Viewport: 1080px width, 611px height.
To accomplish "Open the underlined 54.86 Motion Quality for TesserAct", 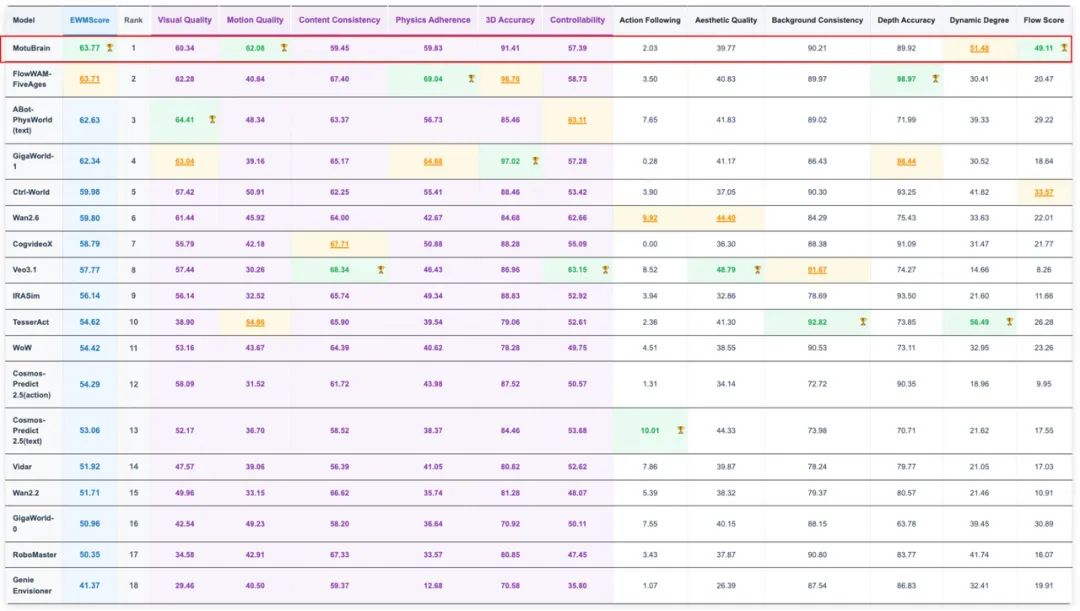I will coord(255,322).
